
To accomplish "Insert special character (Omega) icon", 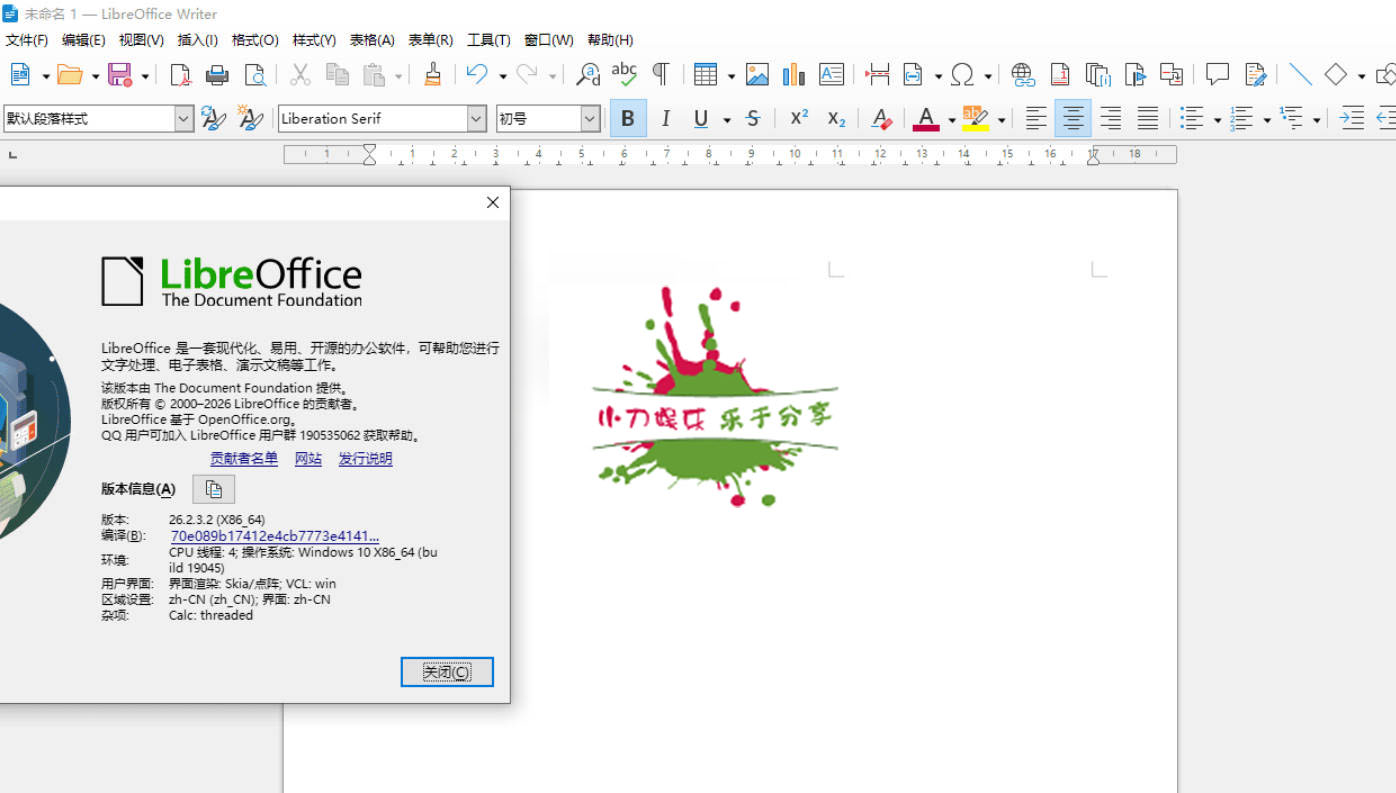I will click(x=962, y=75).
